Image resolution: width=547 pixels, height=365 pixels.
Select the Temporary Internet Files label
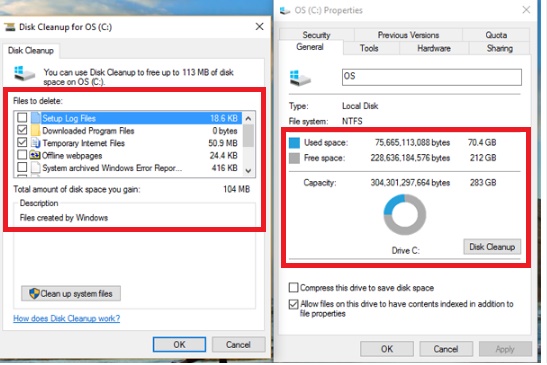83,143
